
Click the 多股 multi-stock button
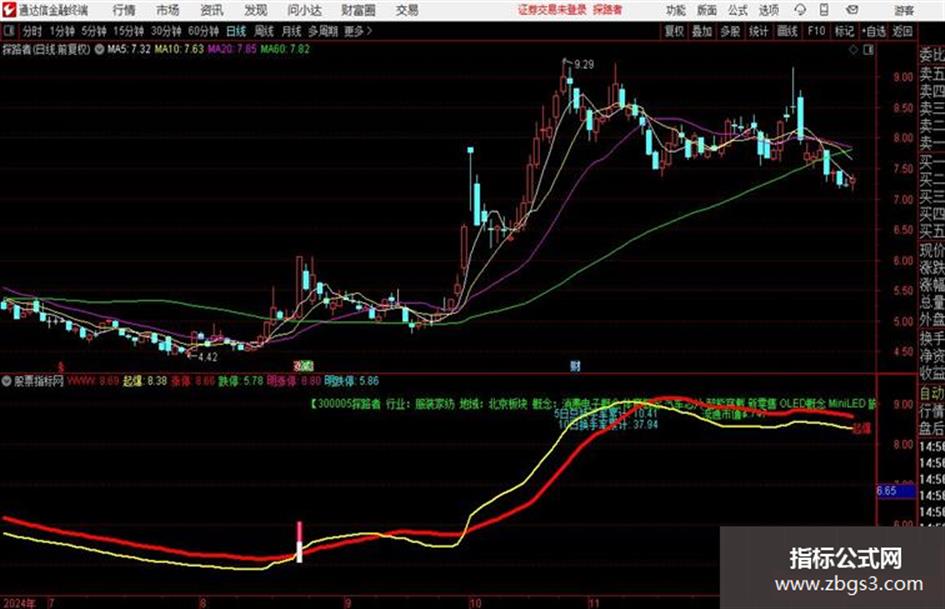pyautogui.click(x=730, y=31)
